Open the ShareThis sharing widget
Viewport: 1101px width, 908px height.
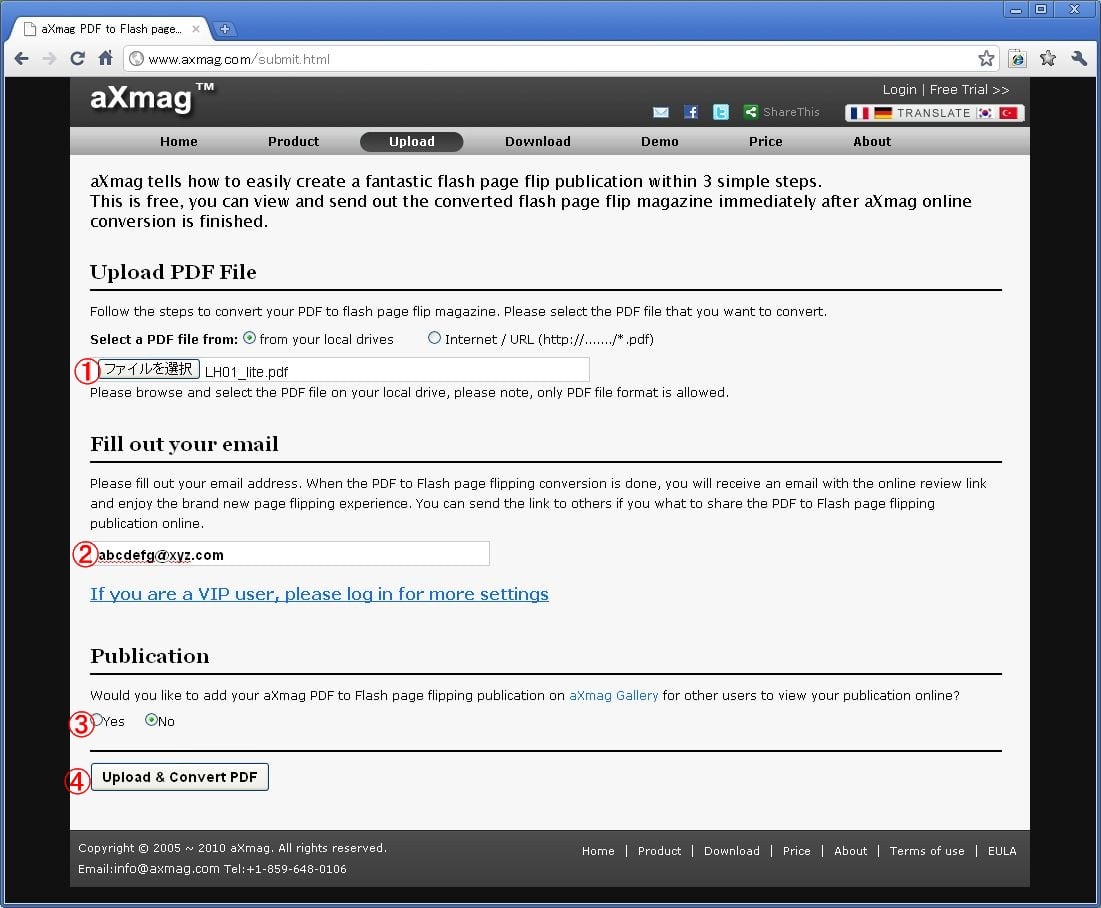[782, 113]
